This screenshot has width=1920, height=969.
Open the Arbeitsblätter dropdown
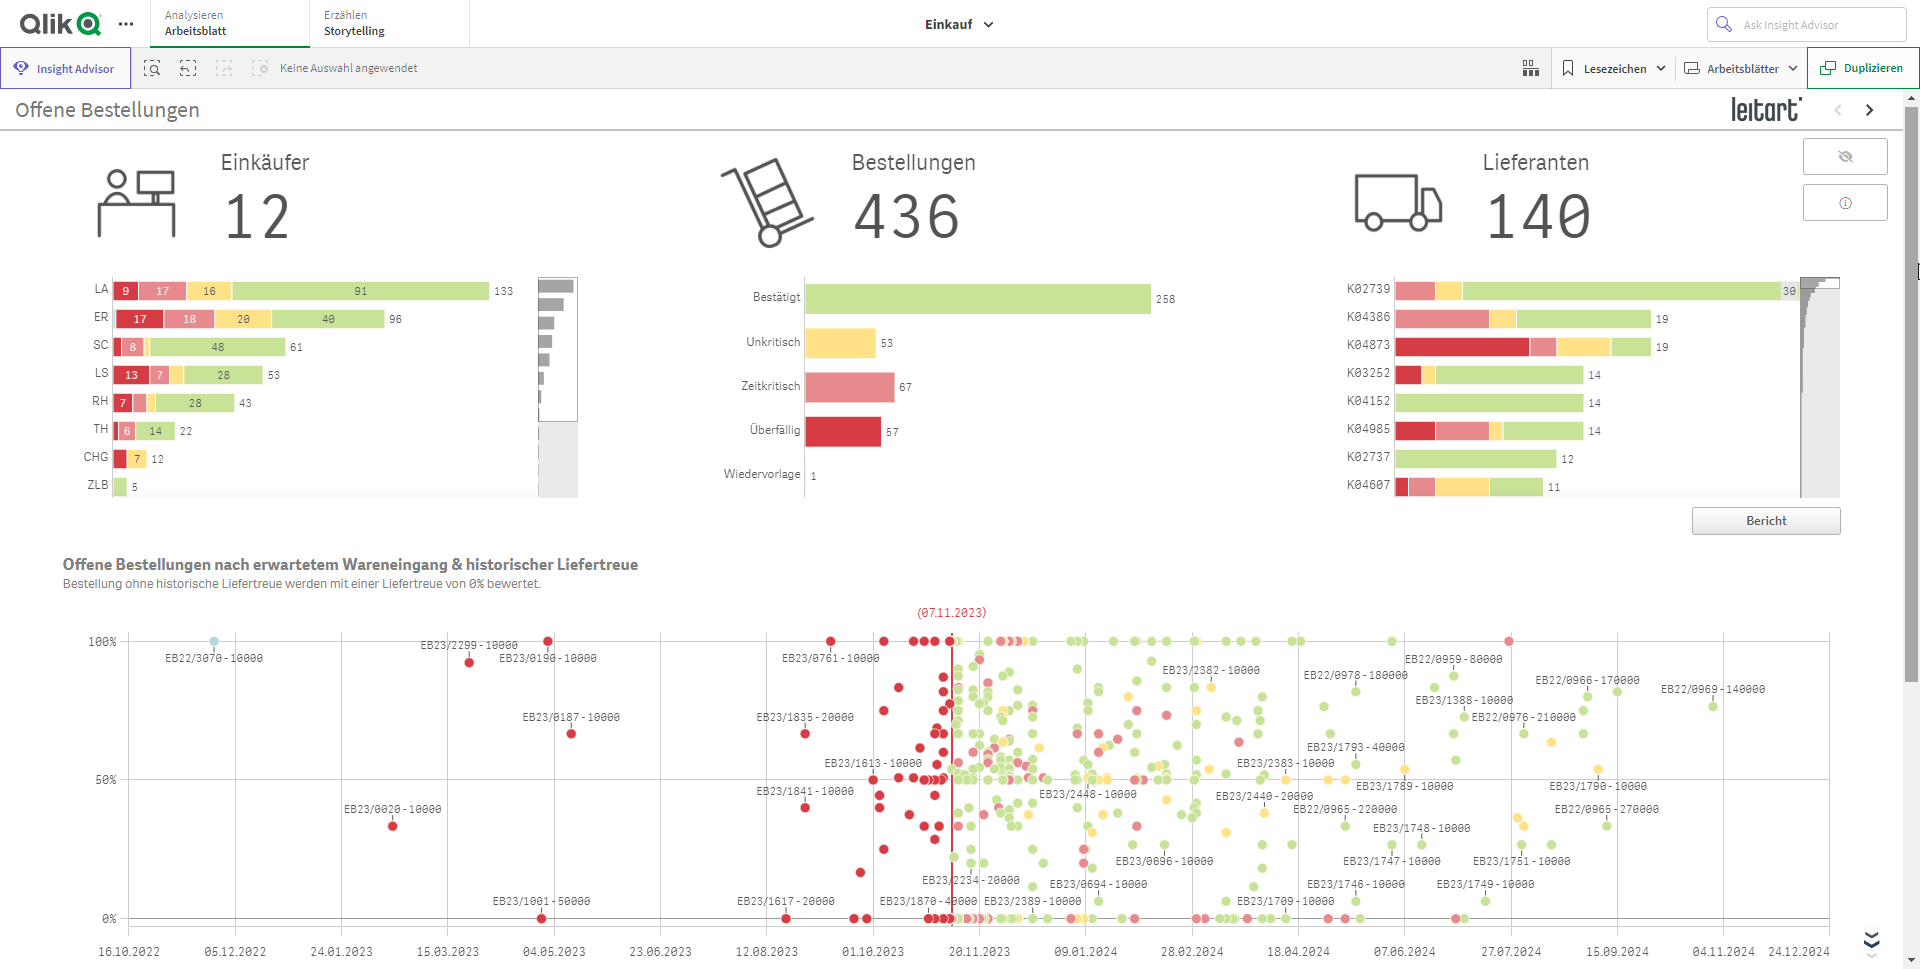[1740, 68]
